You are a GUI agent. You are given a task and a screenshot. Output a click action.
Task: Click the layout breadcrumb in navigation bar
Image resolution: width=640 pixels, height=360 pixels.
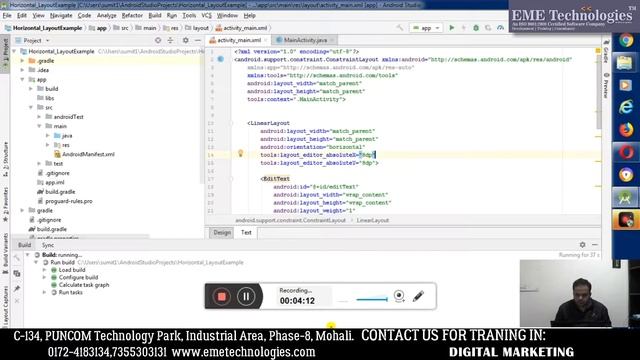pyautogui.click(x=200, y=28)
